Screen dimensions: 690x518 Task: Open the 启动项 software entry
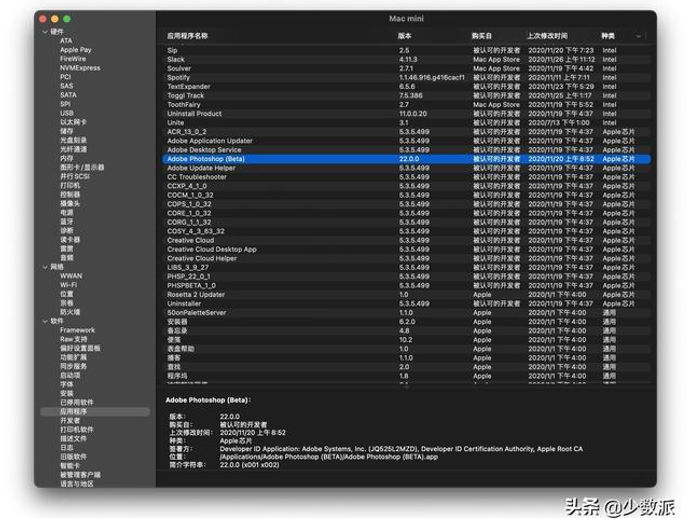coord(70,375)
